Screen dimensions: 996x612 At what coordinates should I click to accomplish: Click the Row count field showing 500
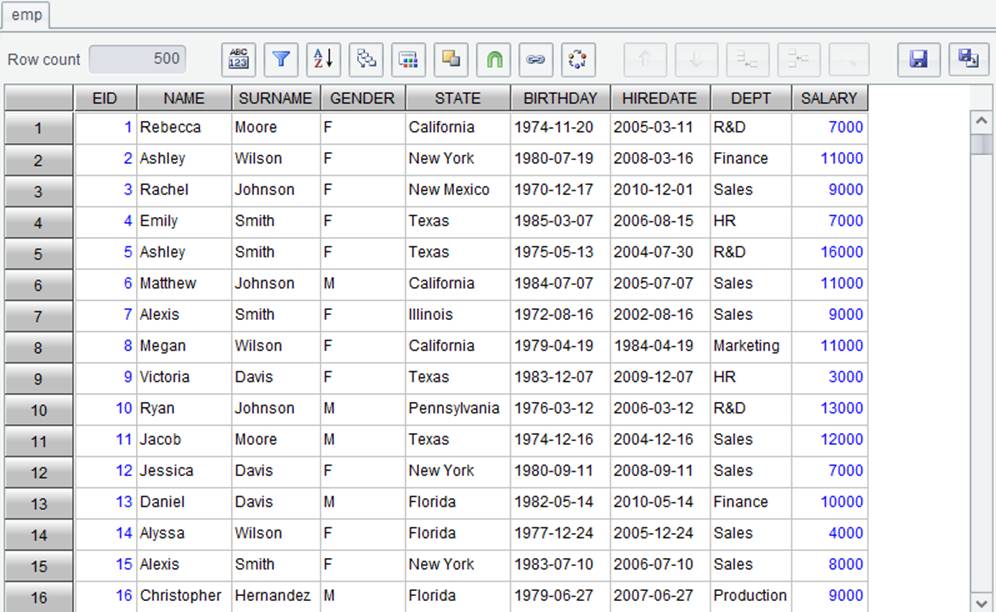tap(137, 59)
